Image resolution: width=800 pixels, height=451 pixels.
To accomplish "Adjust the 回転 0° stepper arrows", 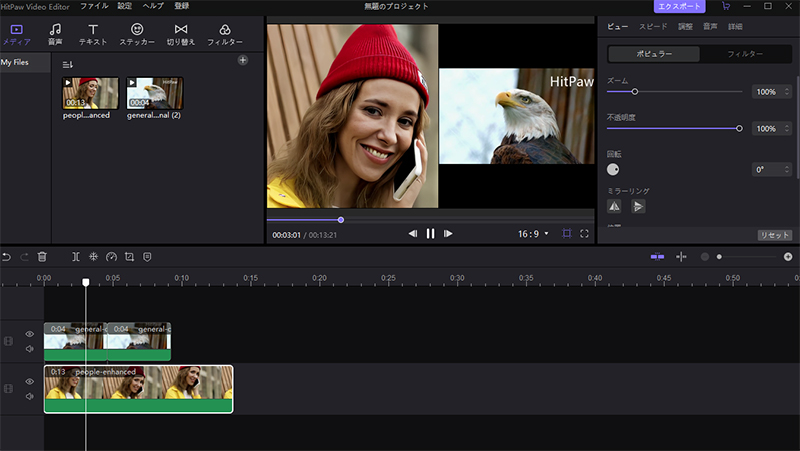I will (x=787, y=169).
